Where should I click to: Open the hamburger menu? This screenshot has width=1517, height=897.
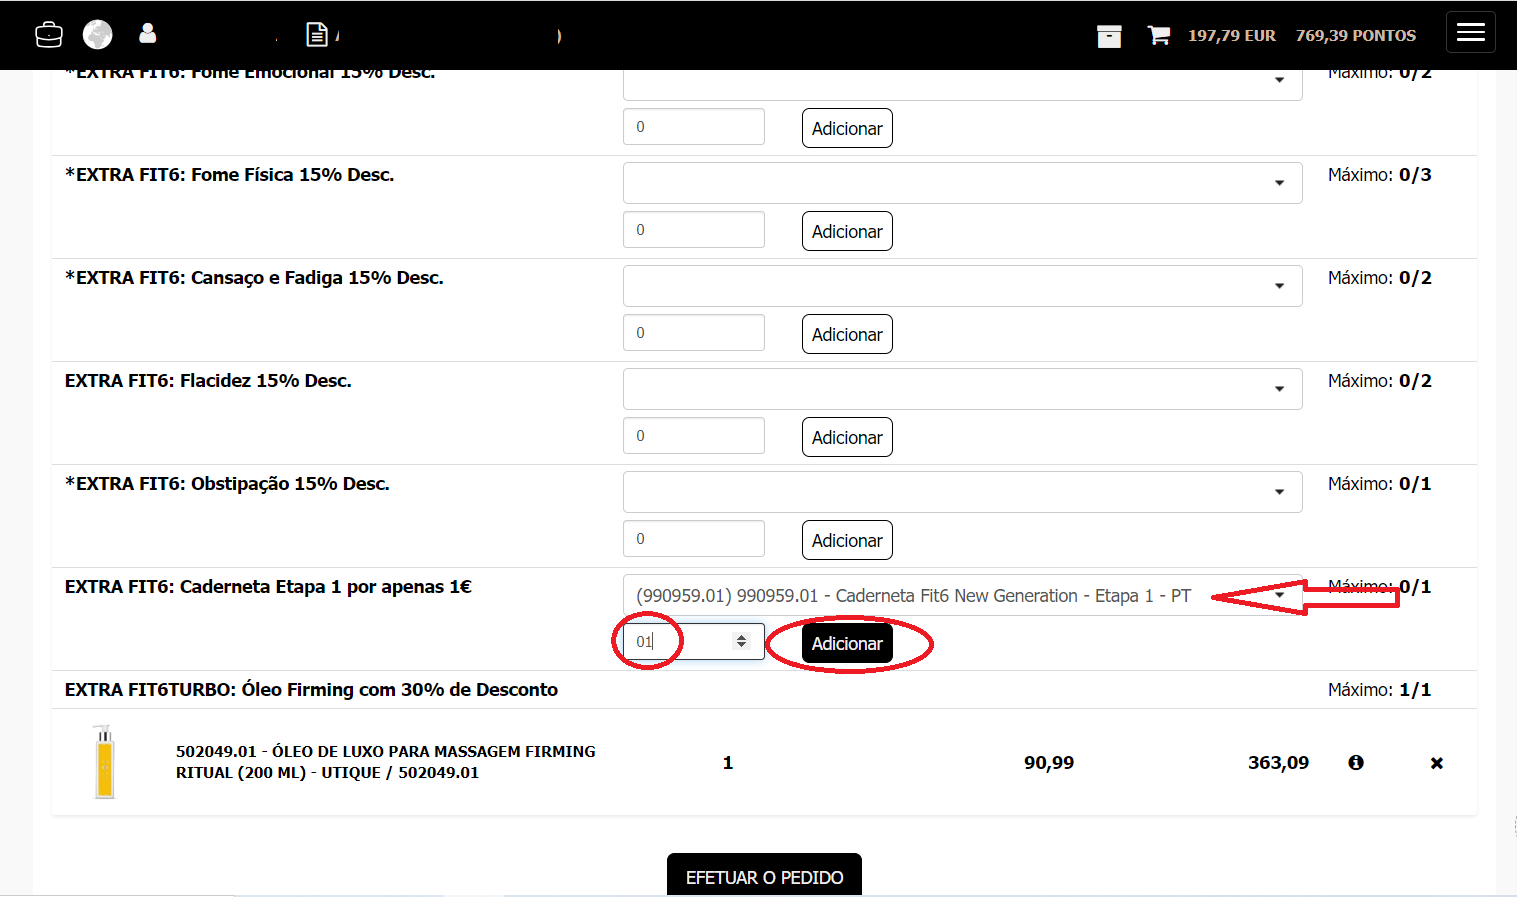tap(1470, 33)
